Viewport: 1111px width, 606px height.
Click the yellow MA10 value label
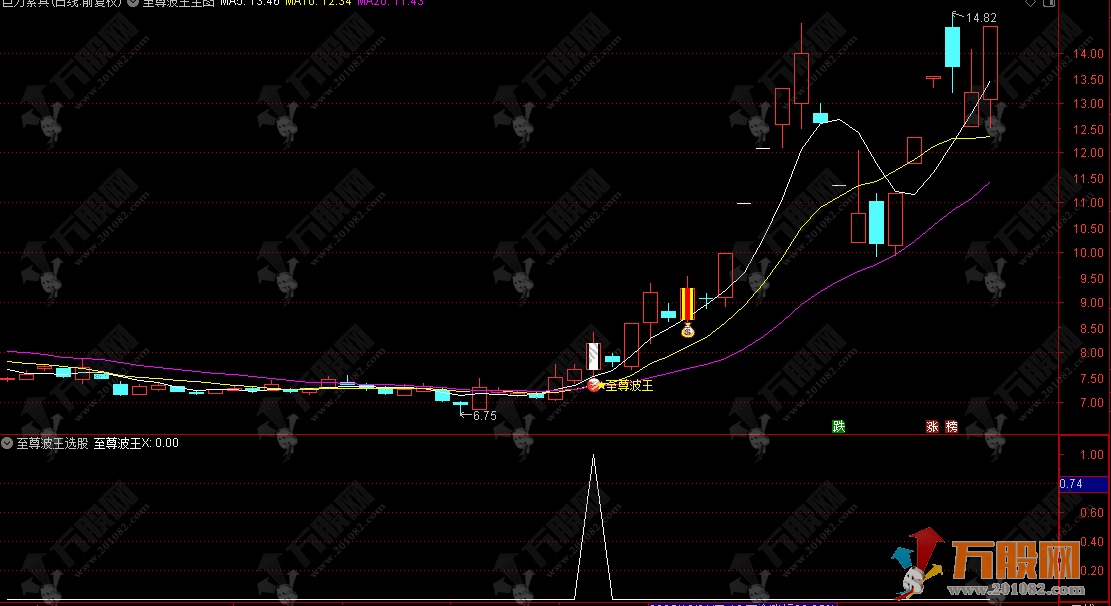(318, 3)
